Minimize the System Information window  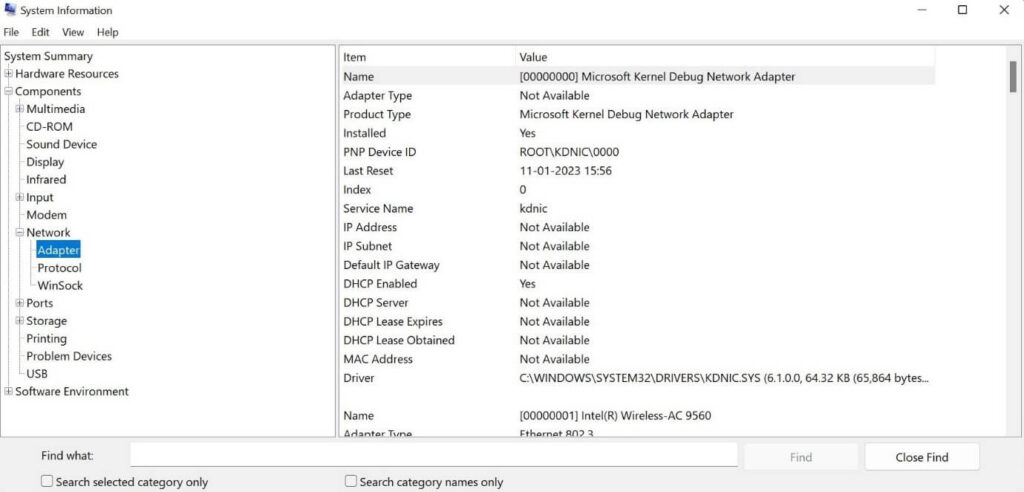pos(922,10)
